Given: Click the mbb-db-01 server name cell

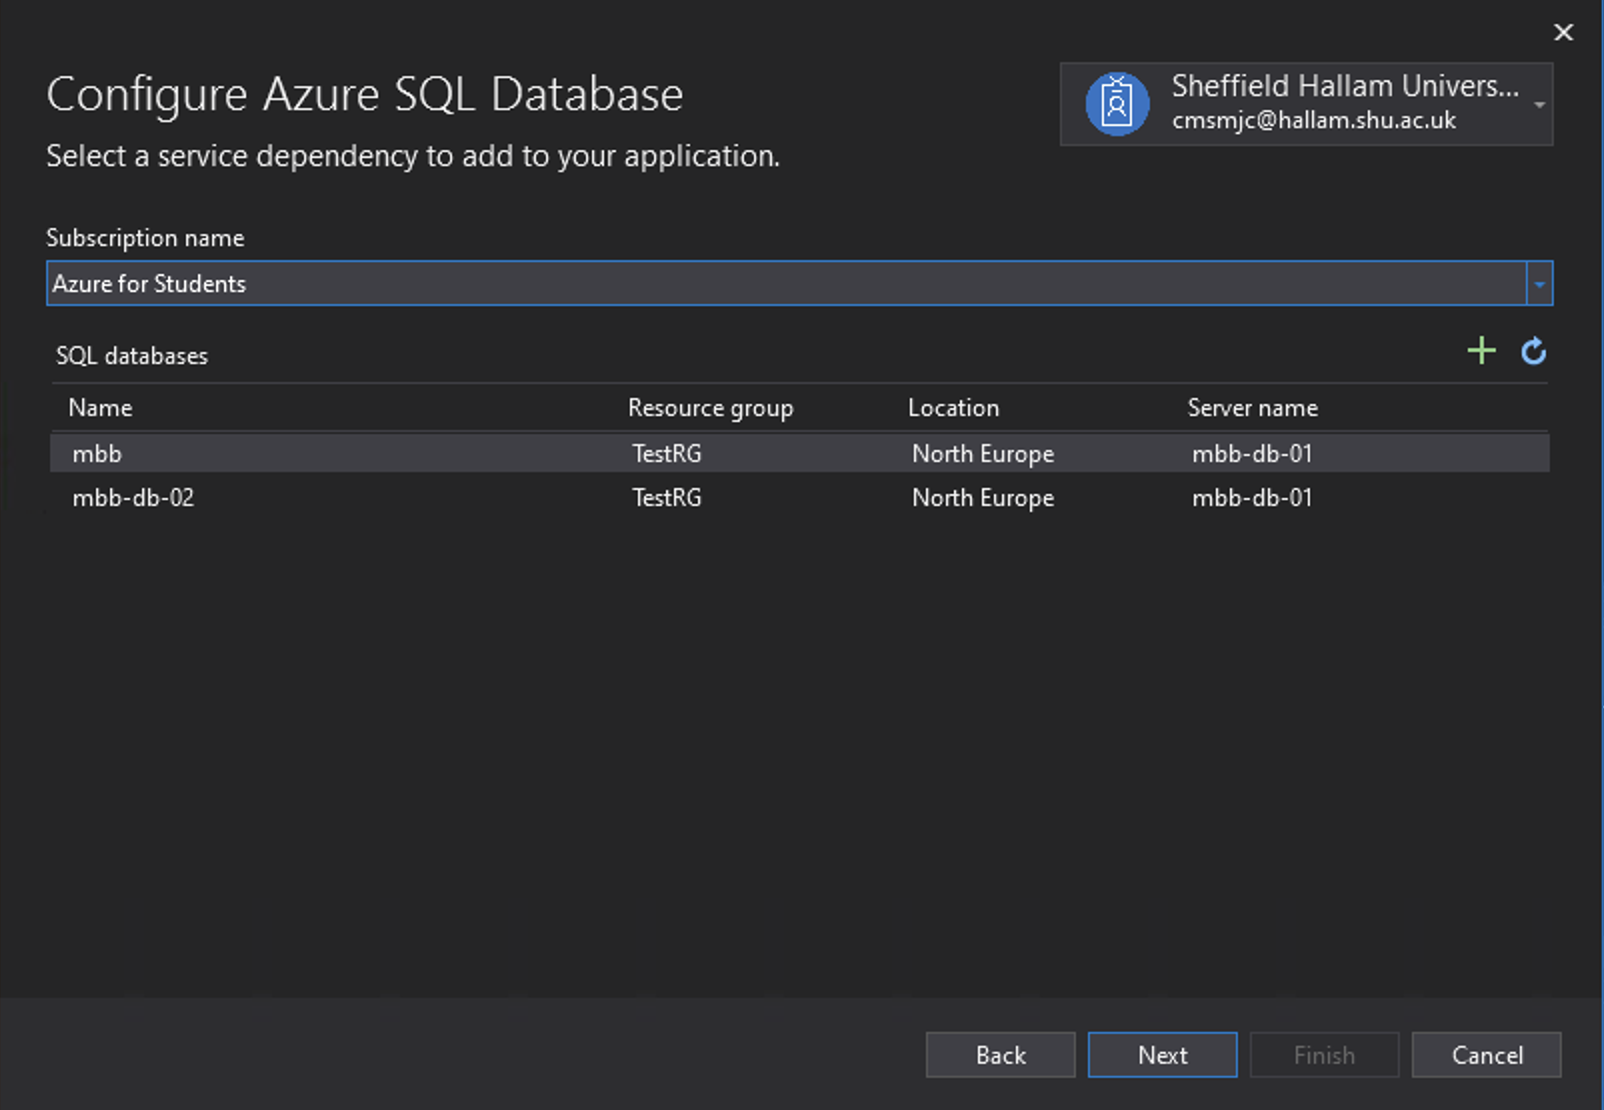Looking at the screenshot, I should coord(1252,453).
